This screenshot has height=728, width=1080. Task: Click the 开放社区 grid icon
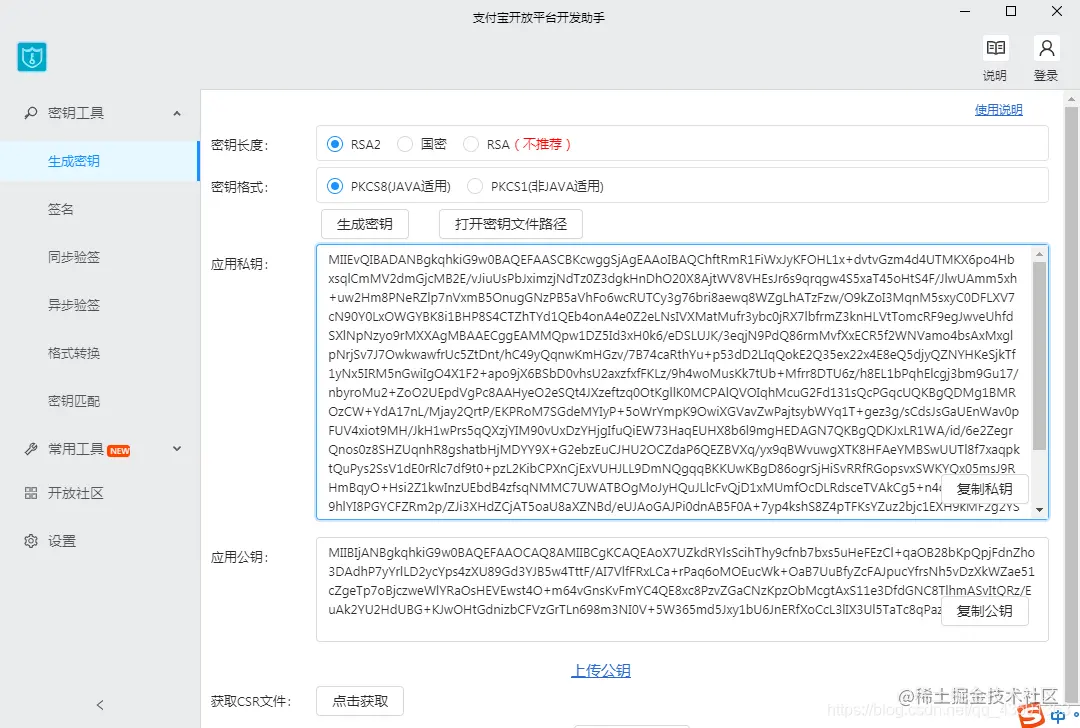(x=31, y=493)
